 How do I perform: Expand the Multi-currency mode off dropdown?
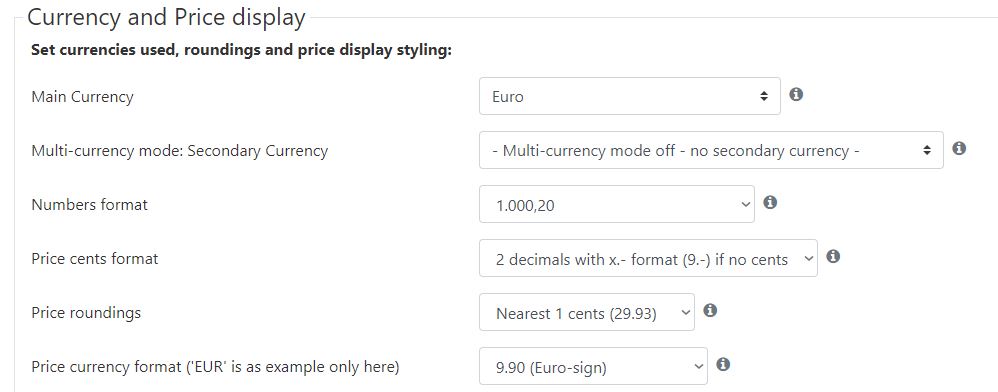(711, 150)
